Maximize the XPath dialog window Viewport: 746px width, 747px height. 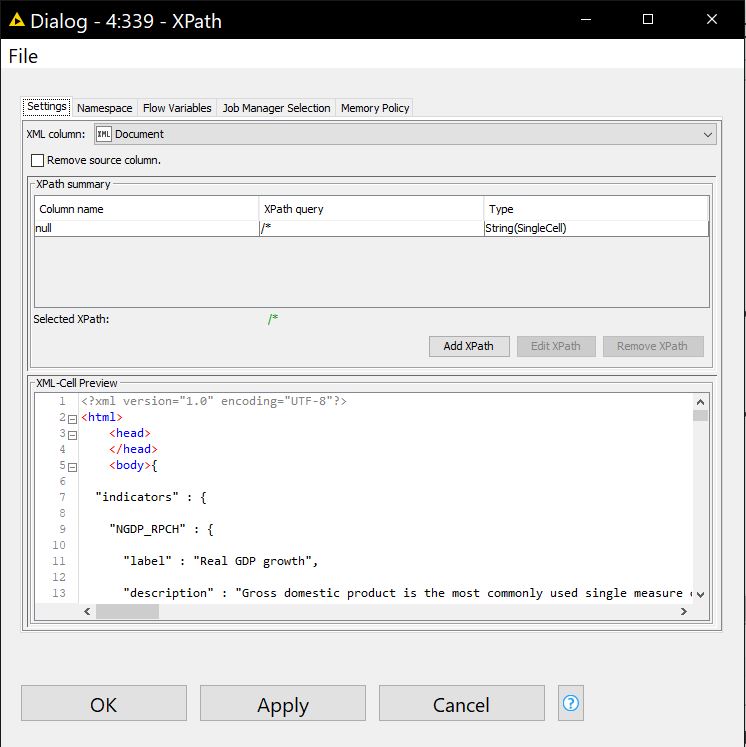pyautogui.click(x=648, y=20)
